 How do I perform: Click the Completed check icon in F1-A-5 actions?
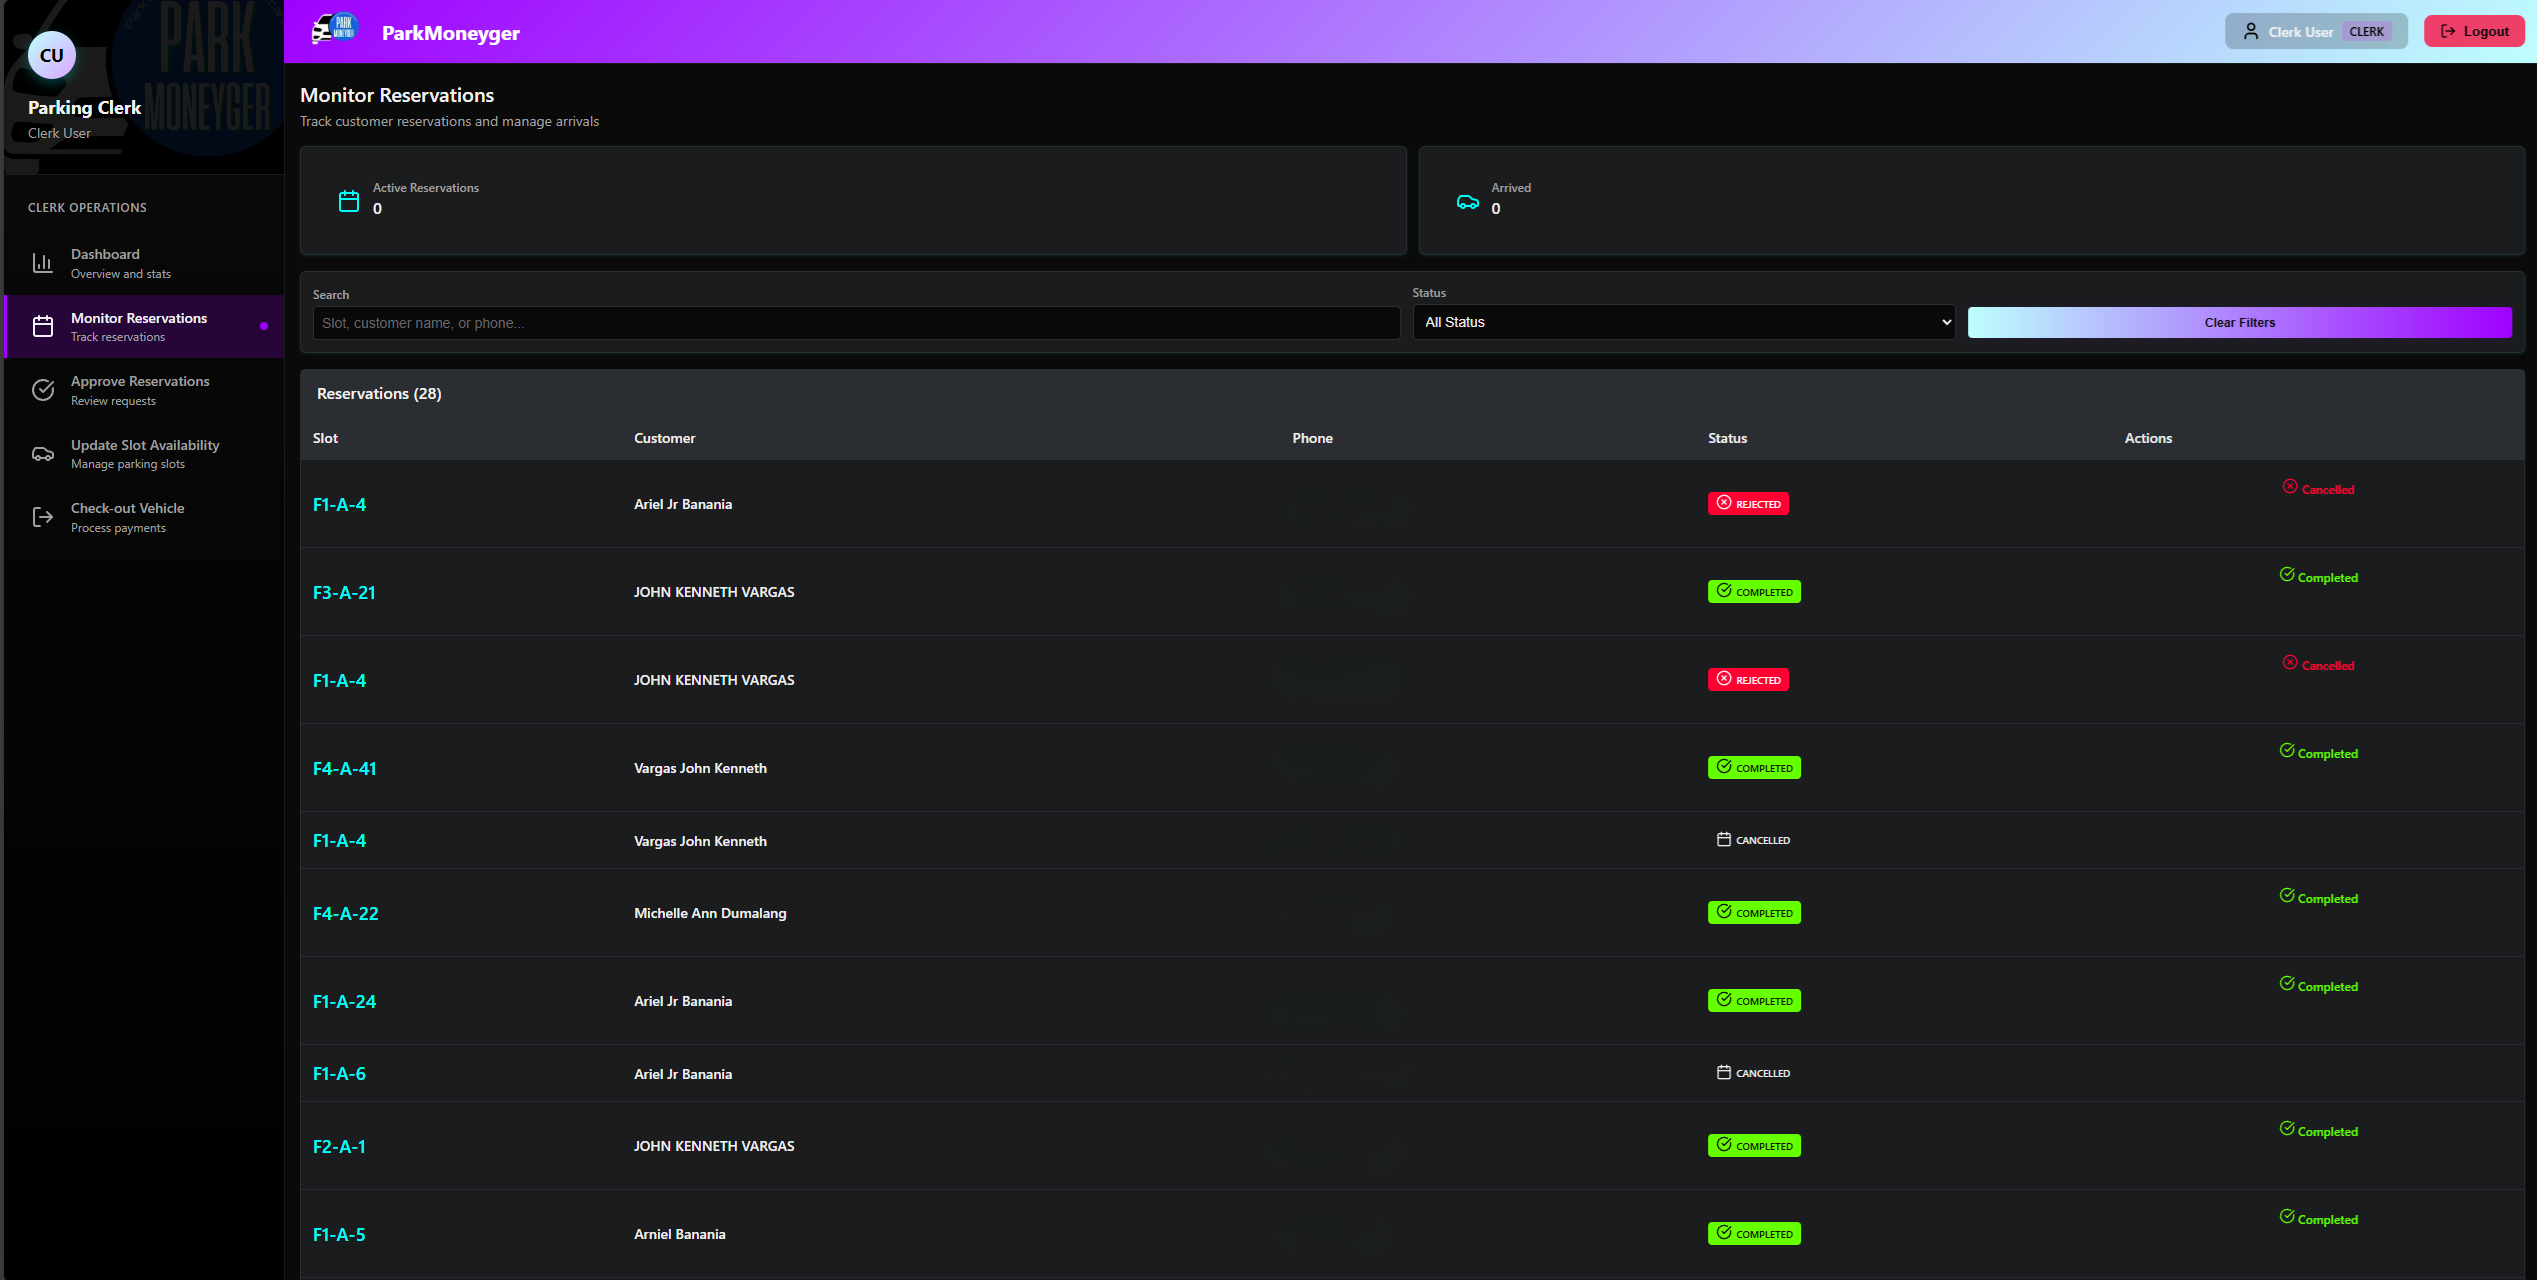click(x=2287, y=1216)
